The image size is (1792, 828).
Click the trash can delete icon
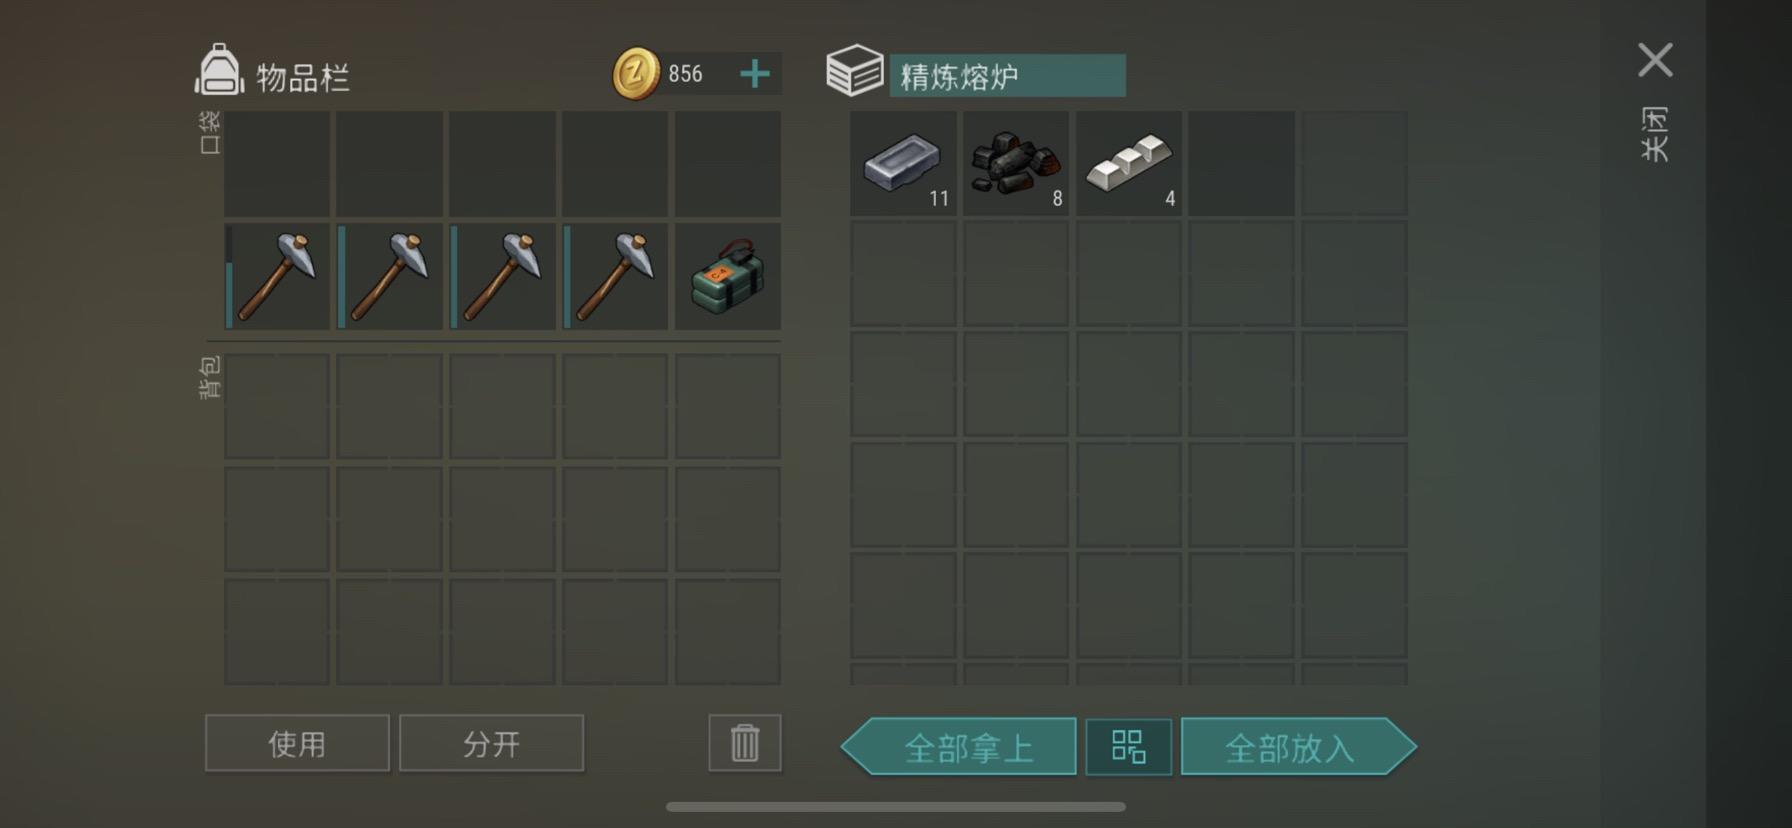point(745,743)
